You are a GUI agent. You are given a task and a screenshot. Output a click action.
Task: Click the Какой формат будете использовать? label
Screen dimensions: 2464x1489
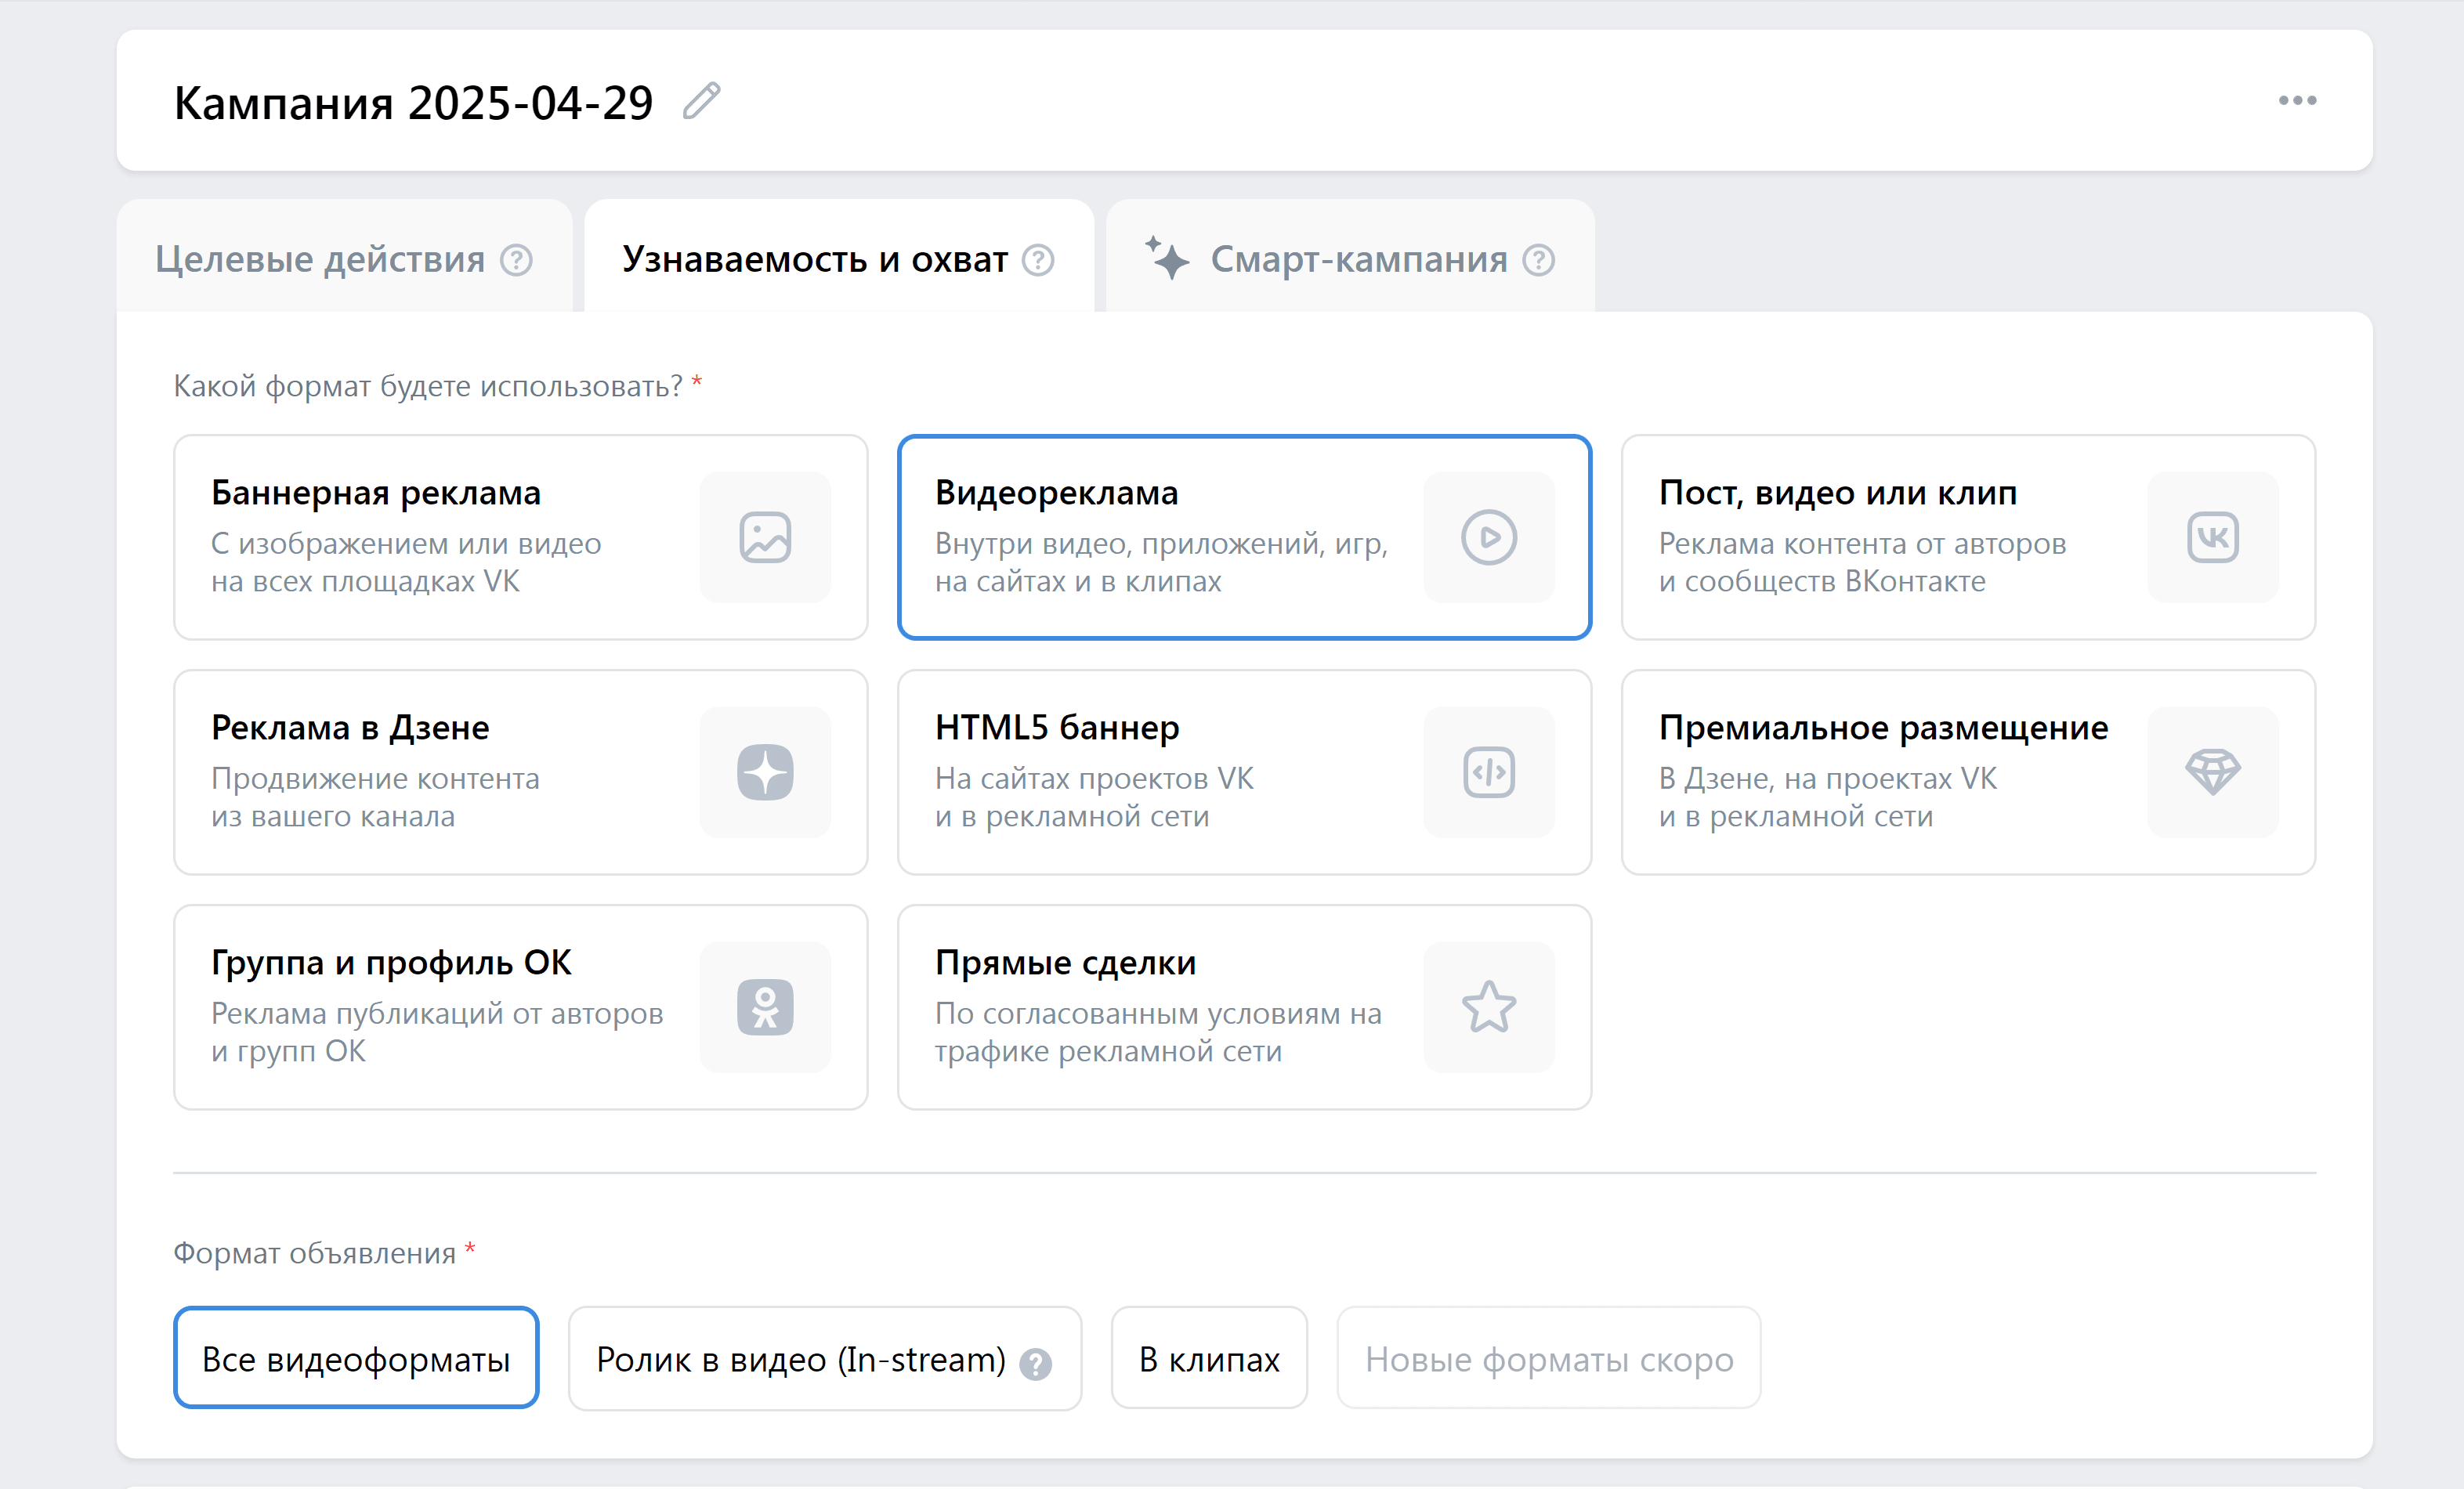click(x=428, y=386)
